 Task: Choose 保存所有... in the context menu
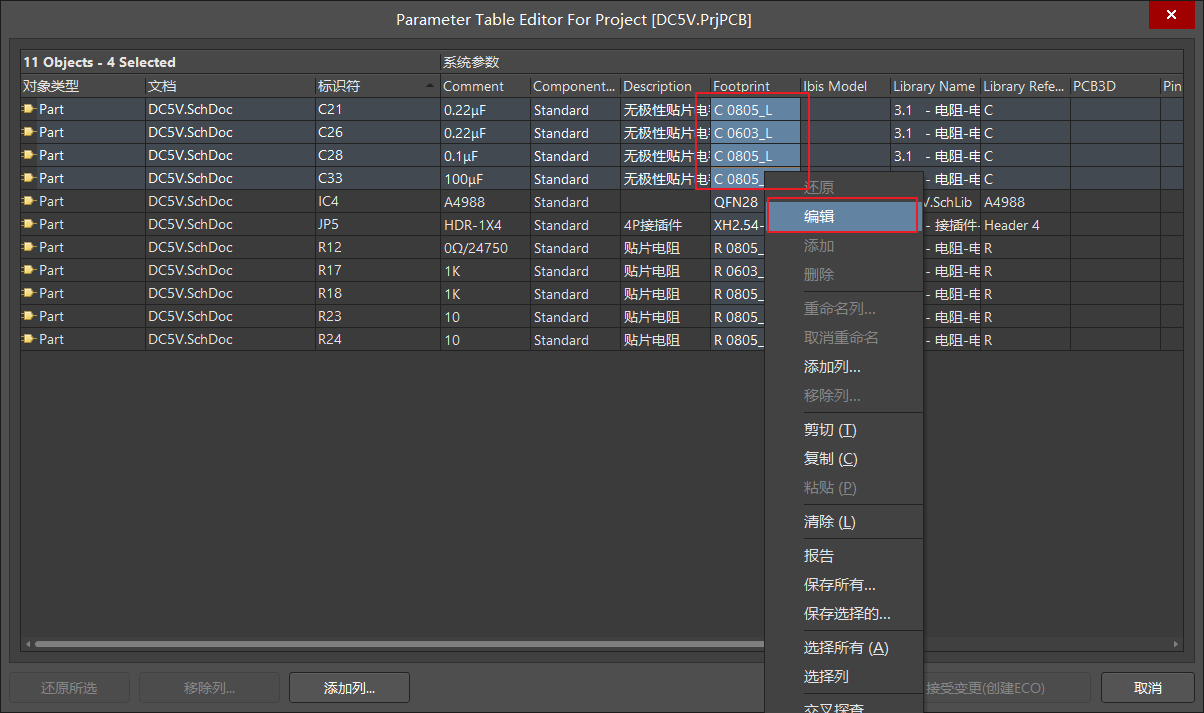(x=842, y=585)
